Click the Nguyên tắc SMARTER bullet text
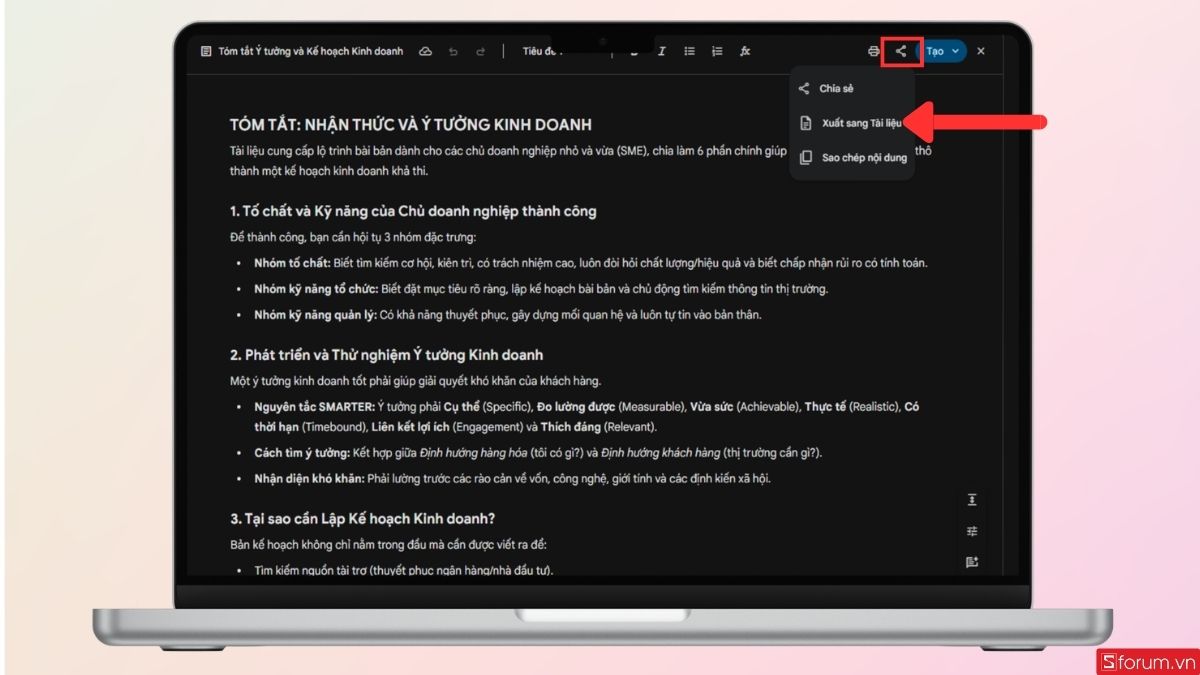This screenshot has height=675, width=1200. pyautogui.click(x=586, y=417)
